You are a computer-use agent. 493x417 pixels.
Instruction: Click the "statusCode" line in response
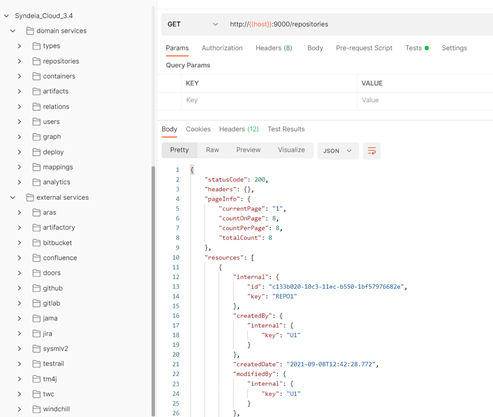point(236,180)
